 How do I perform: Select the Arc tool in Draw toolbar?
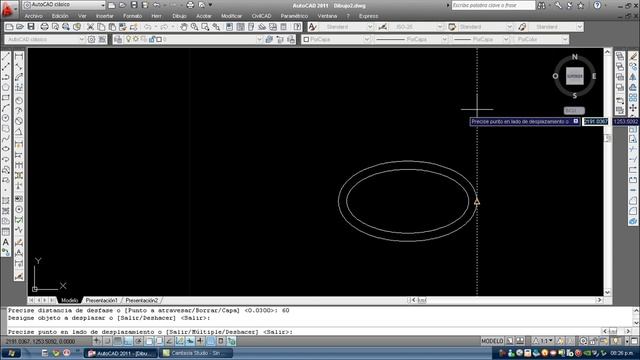(6, 108)
